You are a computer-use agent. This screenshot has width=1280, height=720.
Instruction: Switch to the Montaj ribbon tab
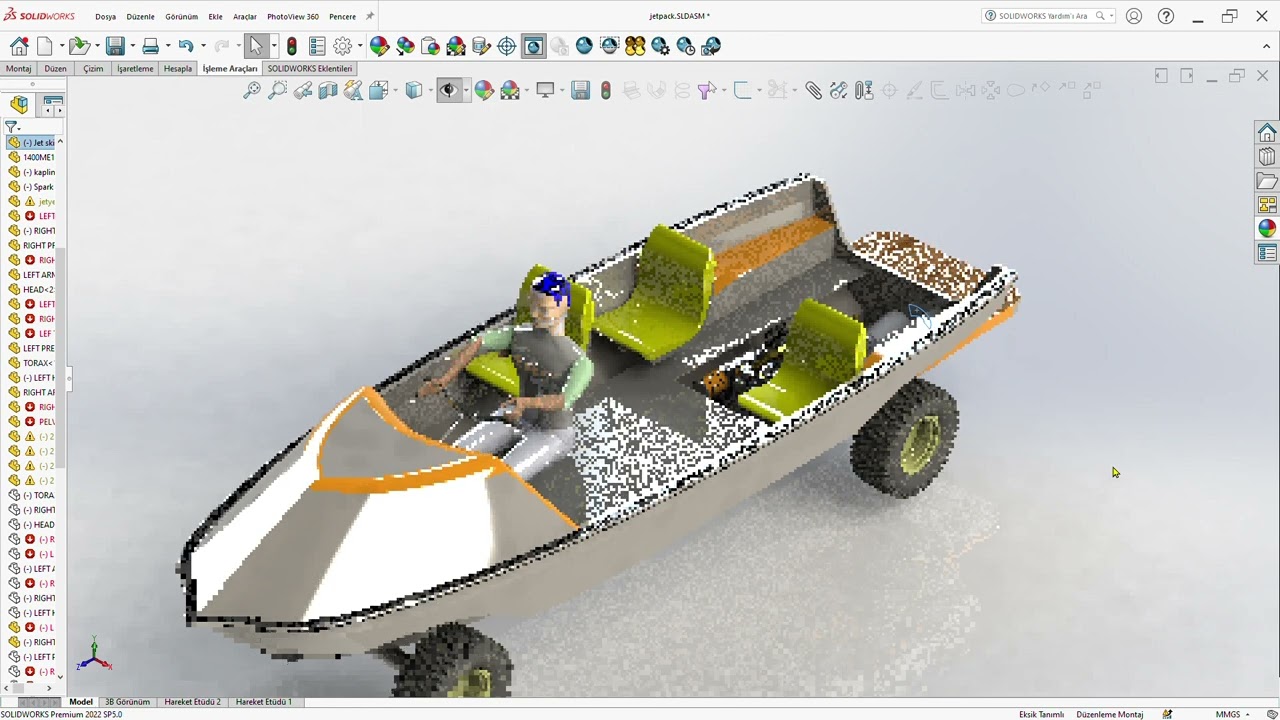19,69
